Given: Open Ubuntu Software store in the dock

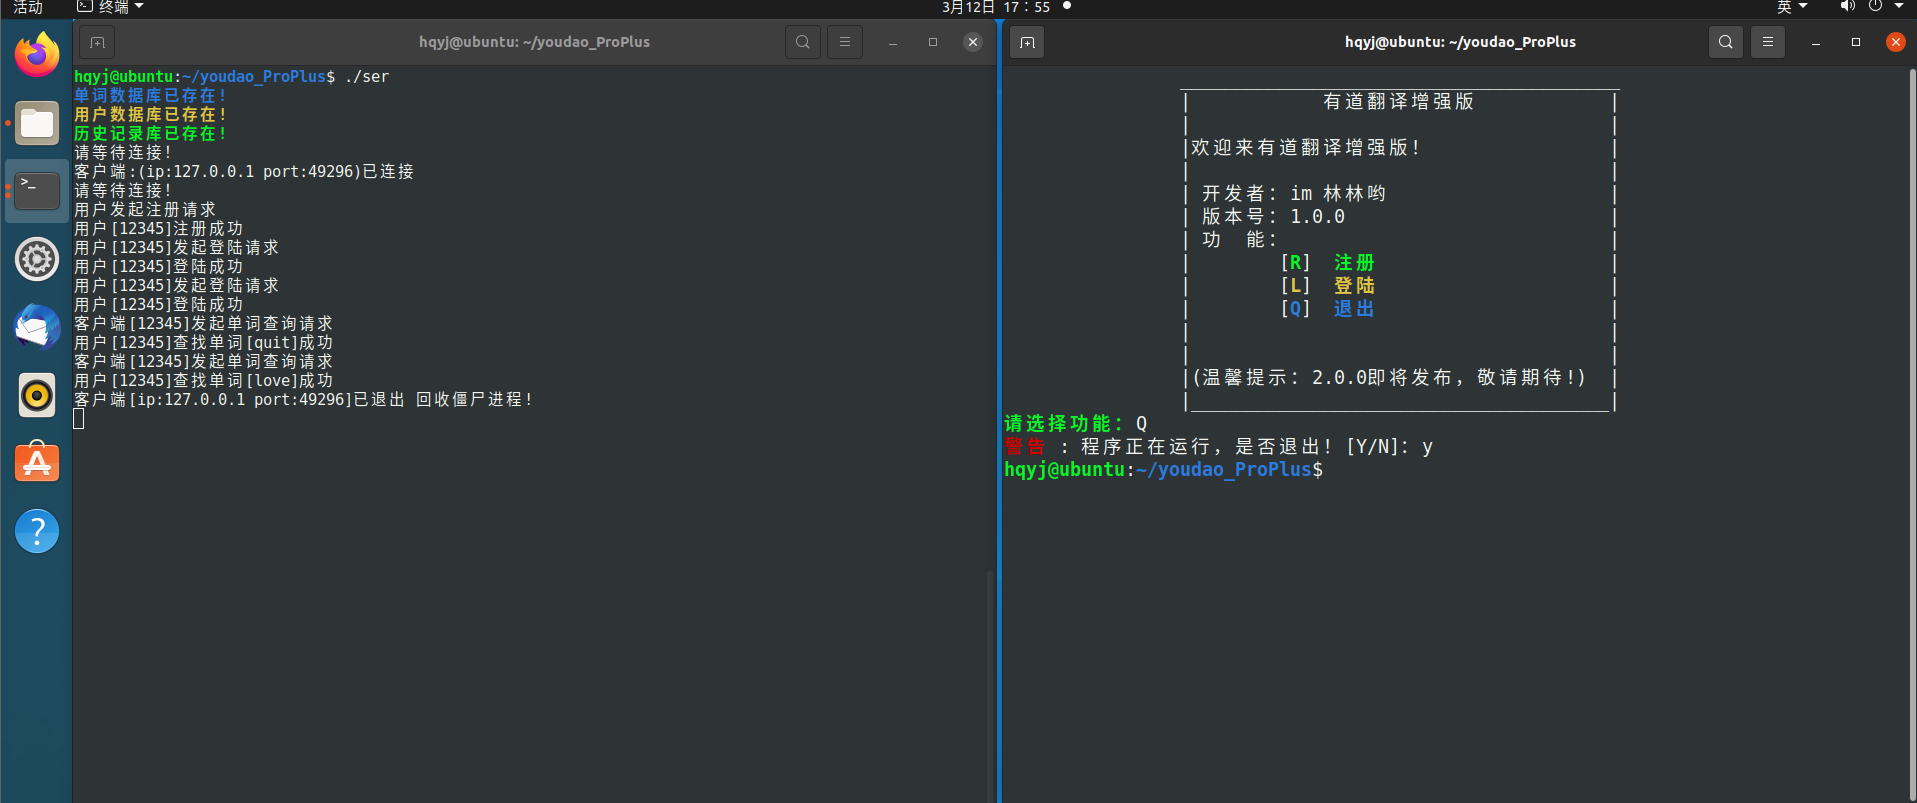Looking at the screenshot, I should pos(37,463).
